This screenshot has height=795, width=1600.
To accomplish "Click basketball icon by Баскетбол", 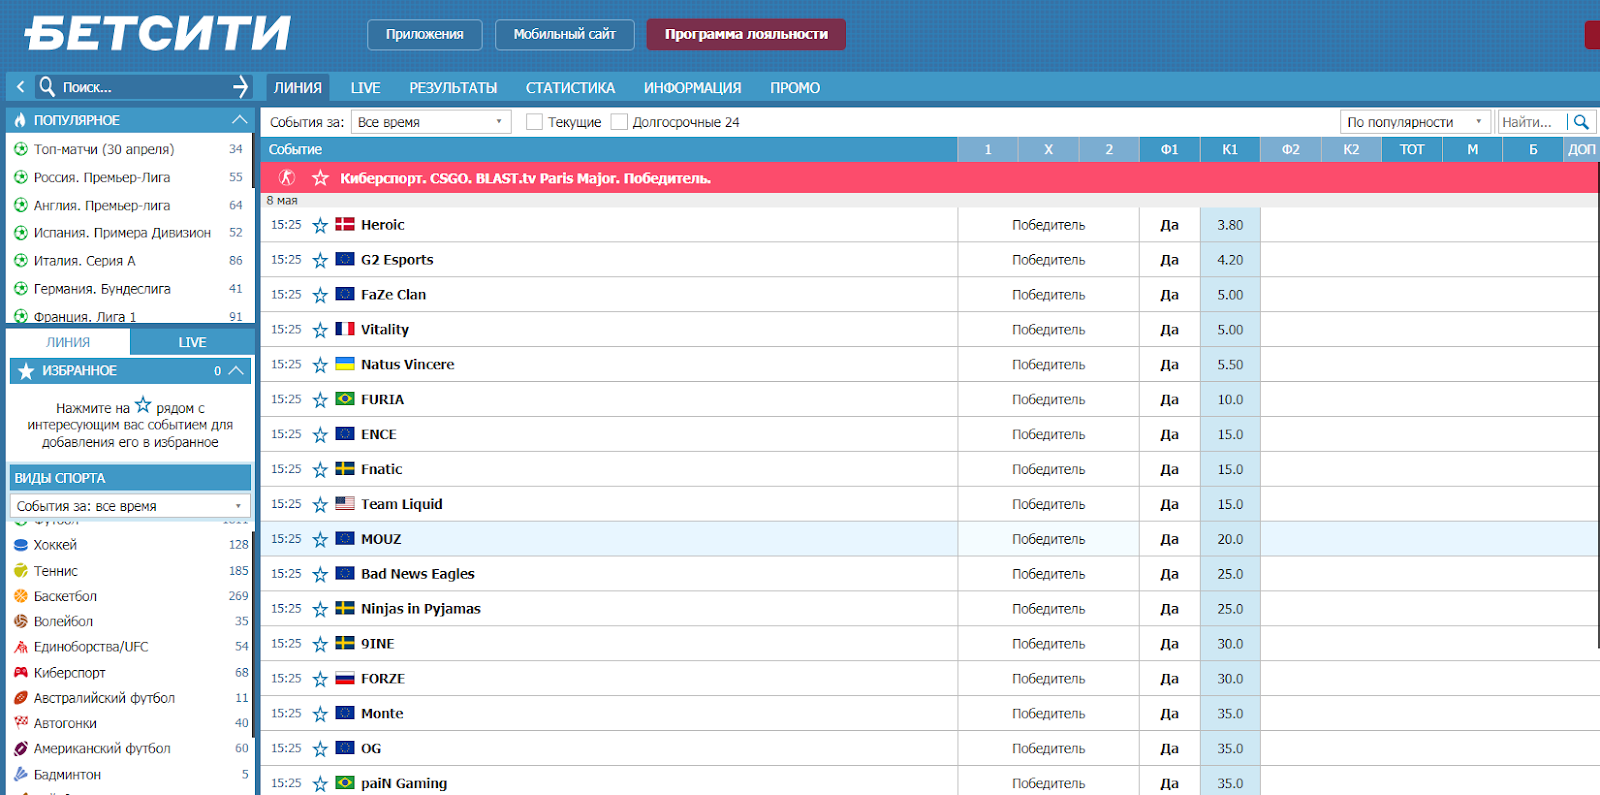I will click(21, 596).
